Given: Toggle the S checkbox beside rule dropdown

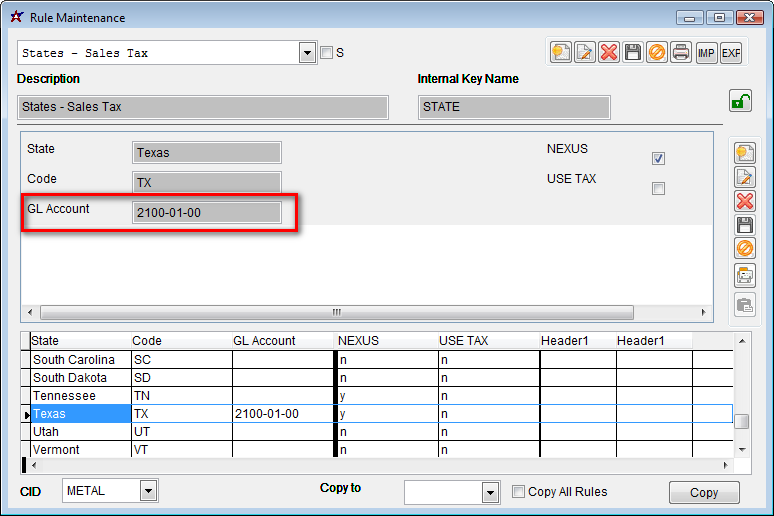Looking at the screenshot, I should pos(326,53).
